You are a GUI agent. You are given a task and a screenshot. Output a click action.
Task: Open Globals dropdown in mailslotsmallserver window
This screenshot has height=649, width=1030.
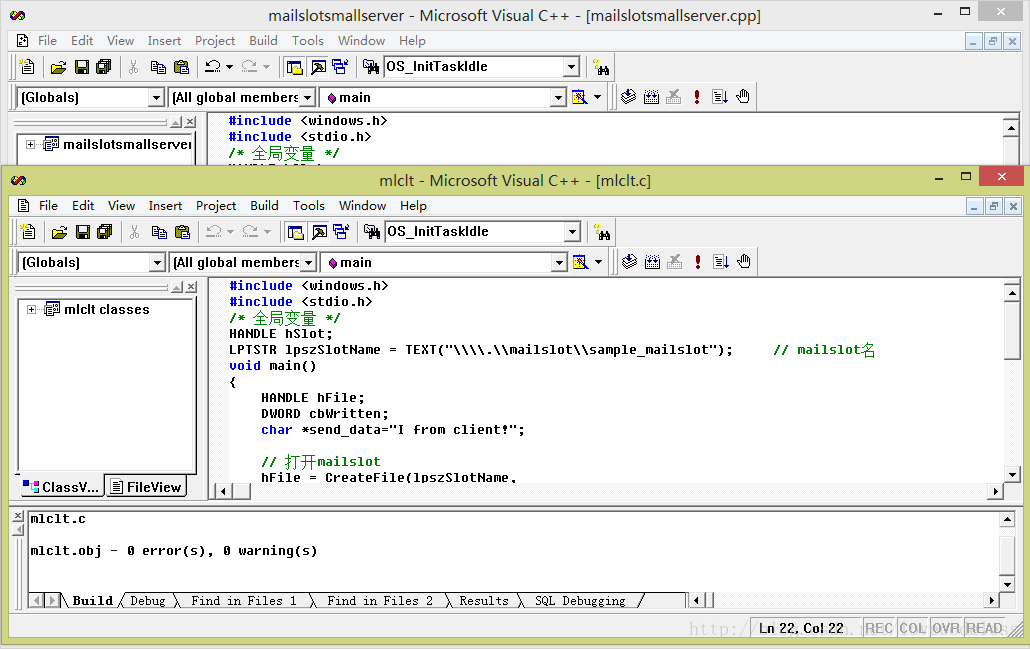[156, 98]
